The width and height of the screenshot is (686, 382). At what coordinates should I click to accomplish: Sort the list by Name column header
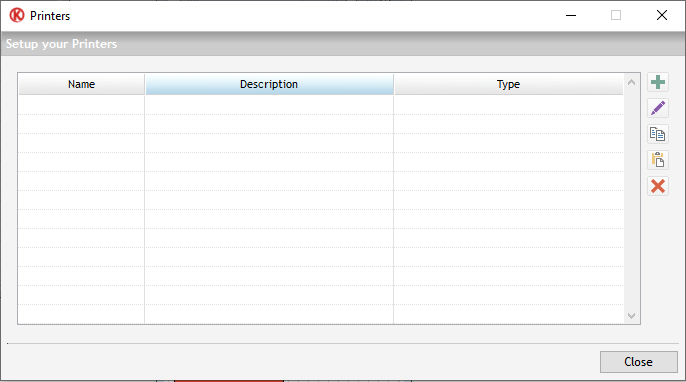[x=81, y=84]
